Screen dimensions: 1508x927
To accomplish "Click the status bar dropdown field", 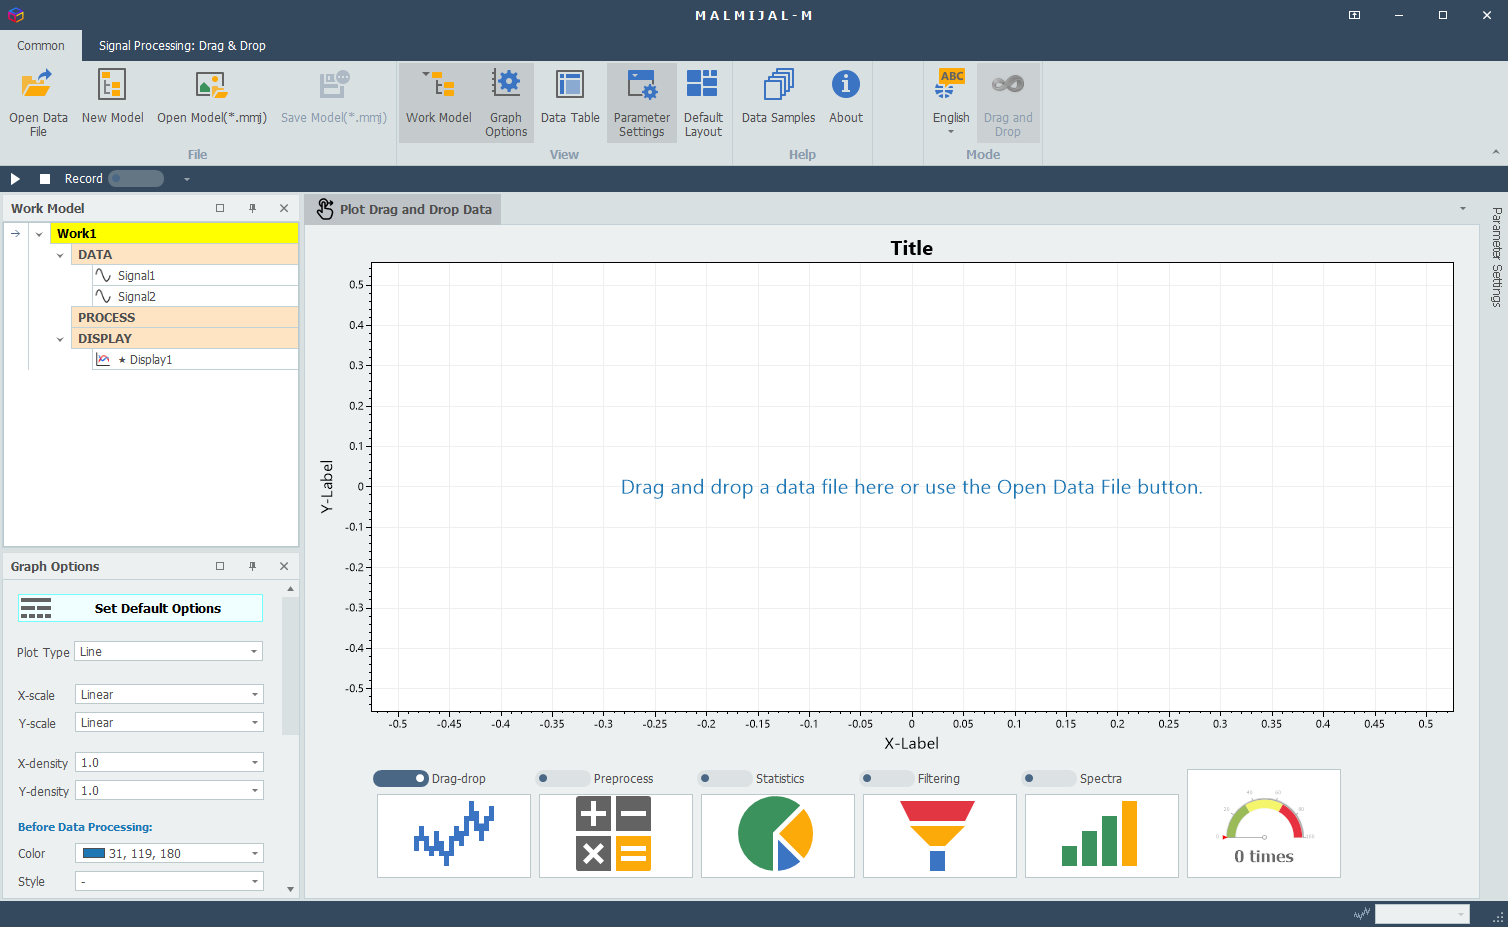I will (1422, 914).
